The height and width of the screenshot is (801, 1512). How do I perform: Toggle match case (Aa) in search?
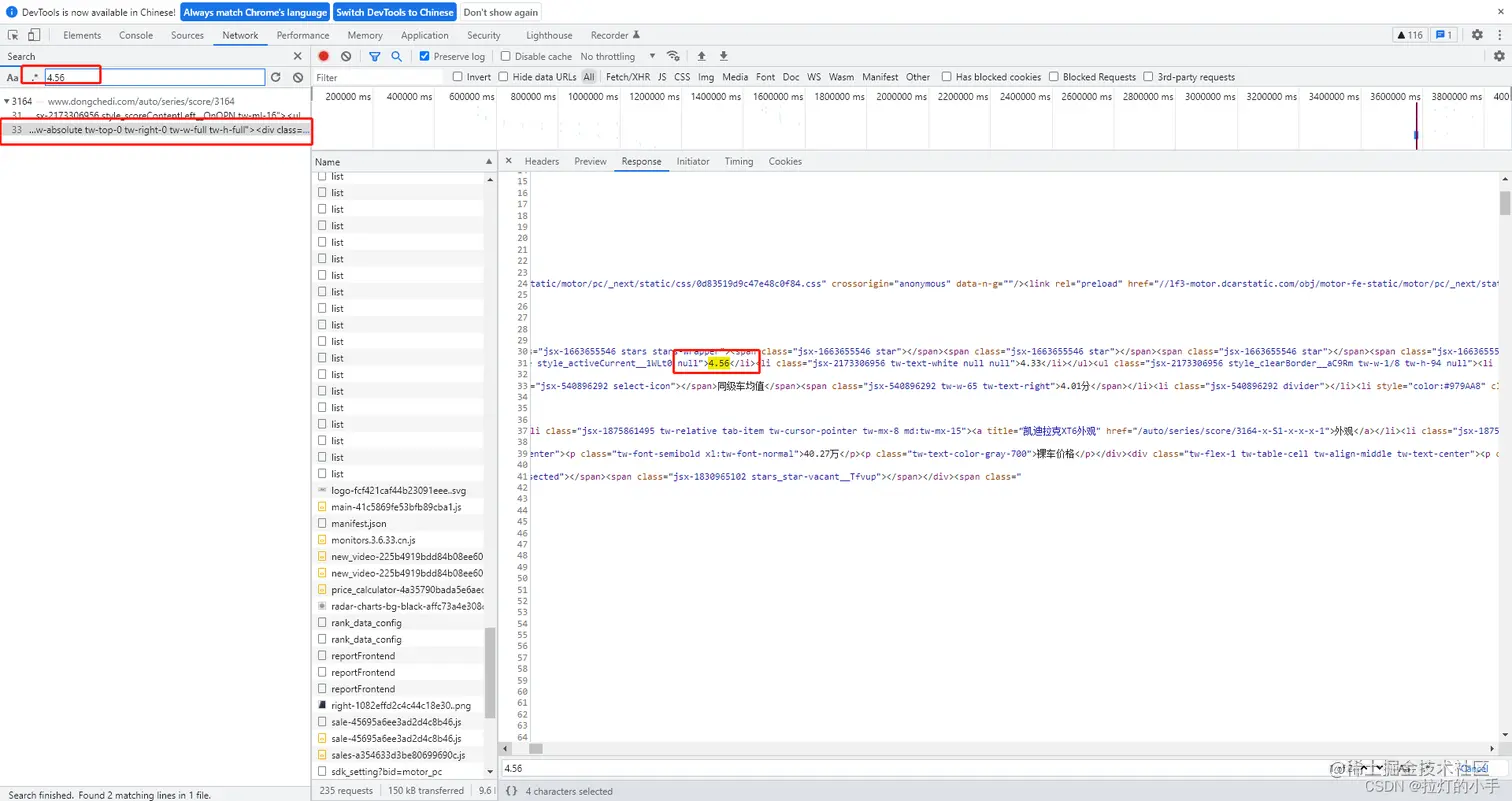coord(12,77)
